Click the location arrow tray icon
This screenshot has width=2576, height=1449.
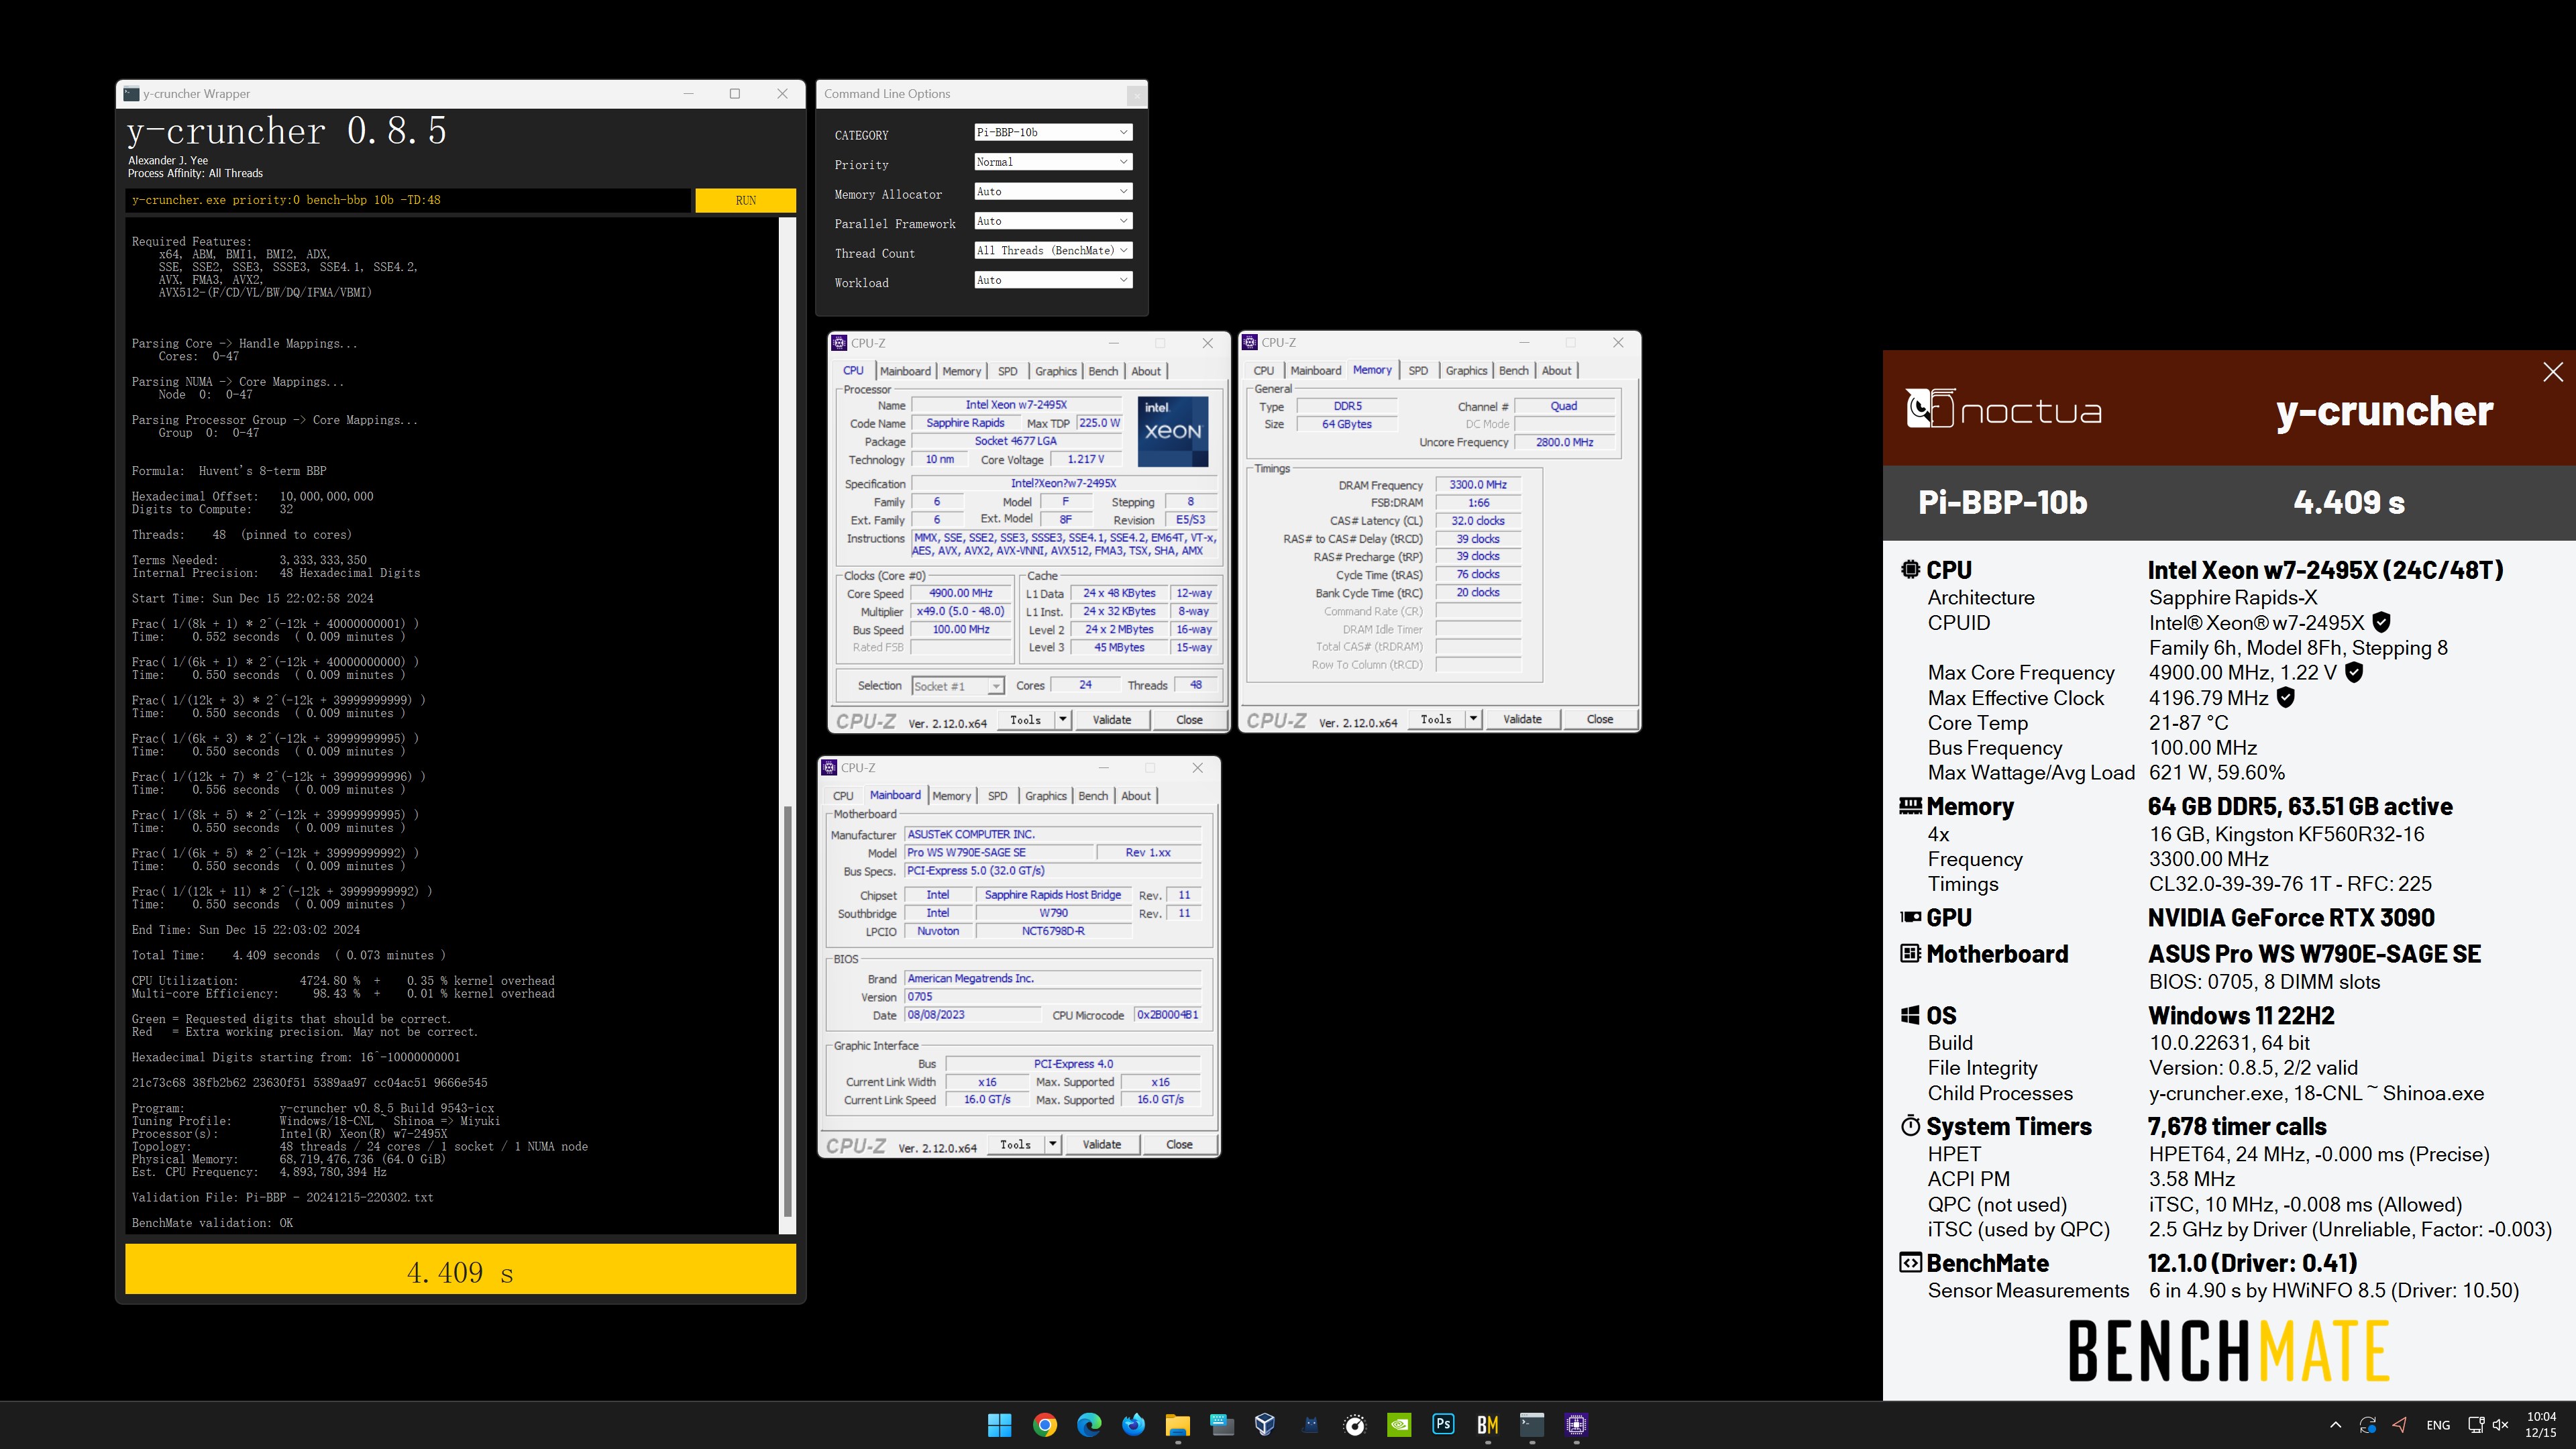pos(2399,1425)
